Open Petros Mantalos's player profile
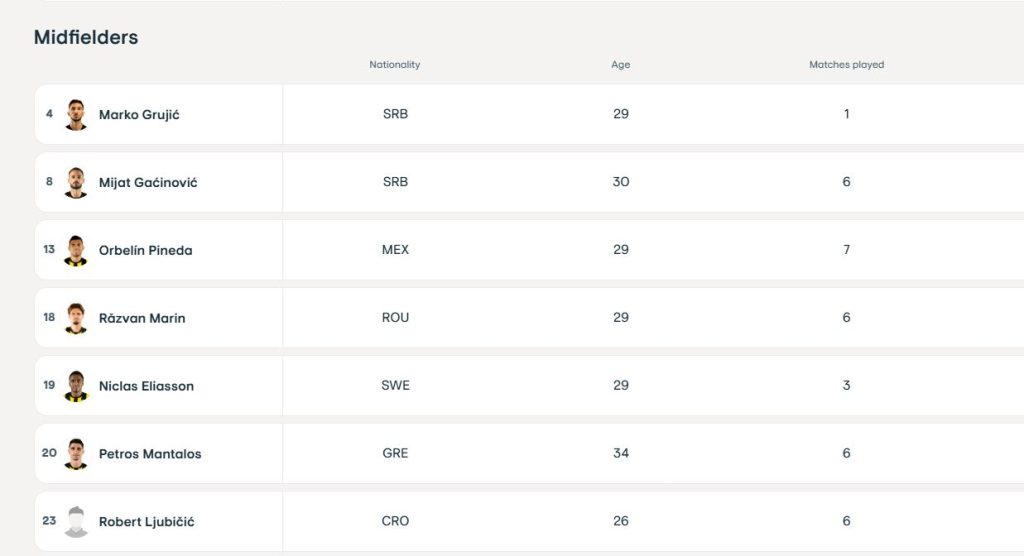The image size is (1024, 556). click(x=150, y=454)
